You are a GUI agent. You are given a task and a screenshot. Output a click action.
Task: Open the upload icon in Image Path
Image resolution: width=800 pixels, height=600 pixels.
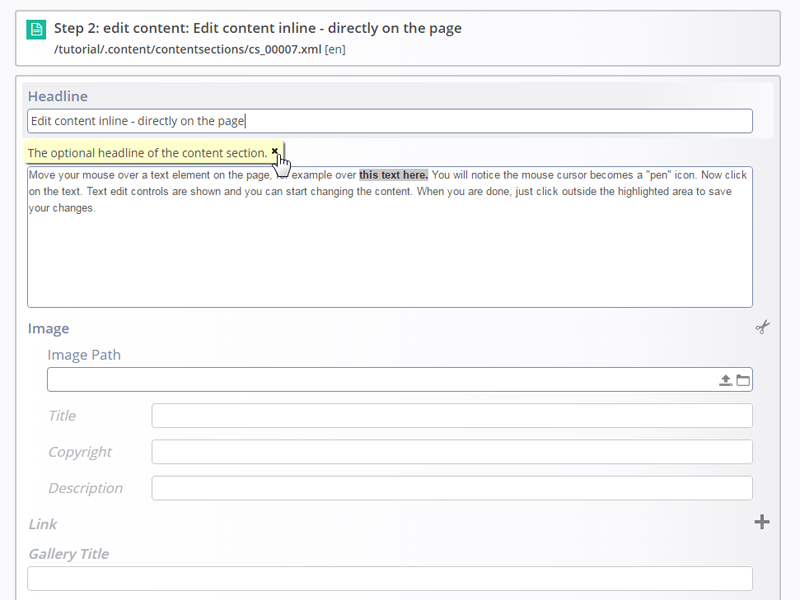point(725,380)
